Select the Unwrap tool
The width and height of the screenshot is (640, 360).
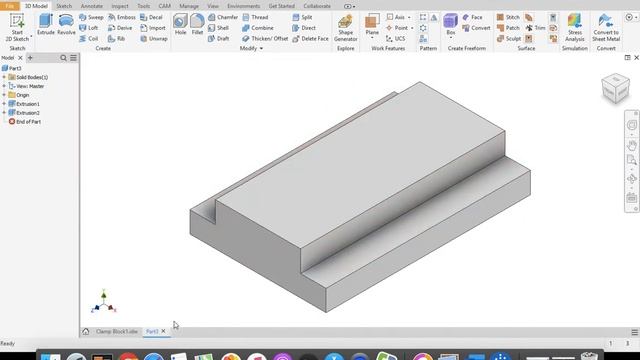click(x=153, y=38)
